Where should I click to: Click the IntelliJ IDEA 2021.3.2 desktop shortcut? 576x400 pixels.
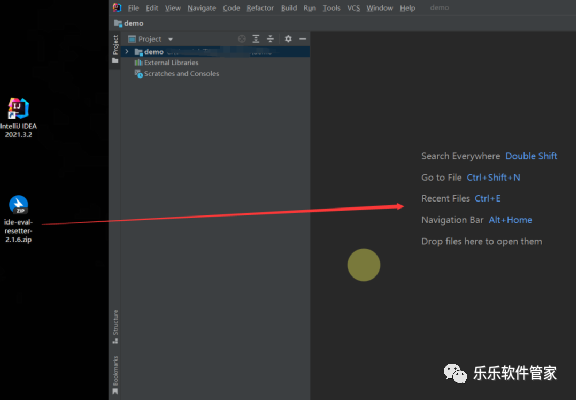click(x=18, y=117)
